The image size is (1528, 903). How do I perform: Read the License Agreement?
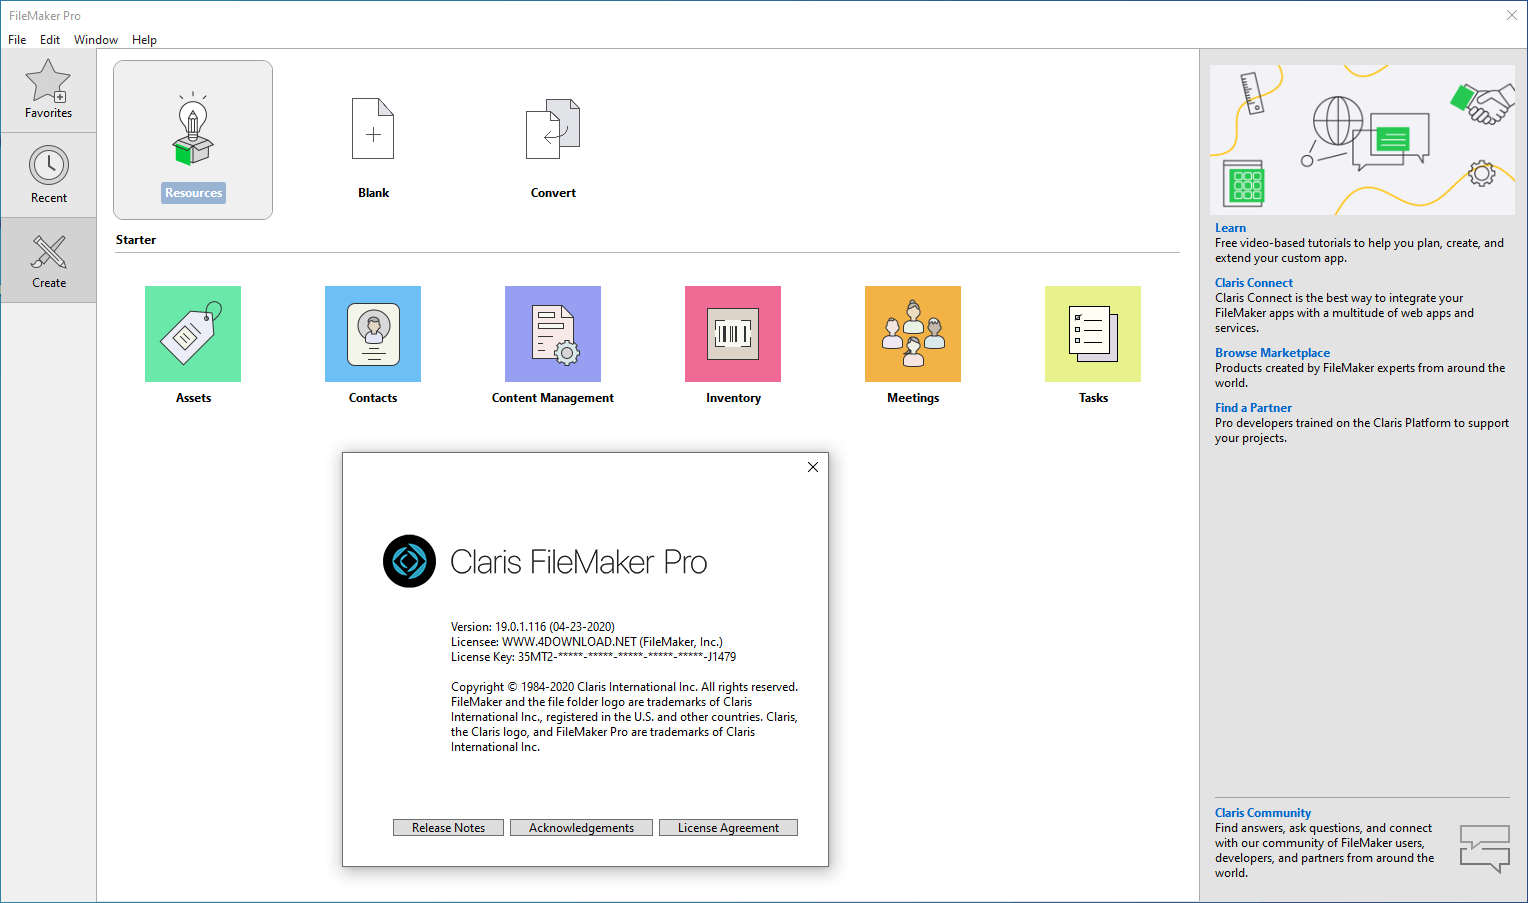point(728,827)
